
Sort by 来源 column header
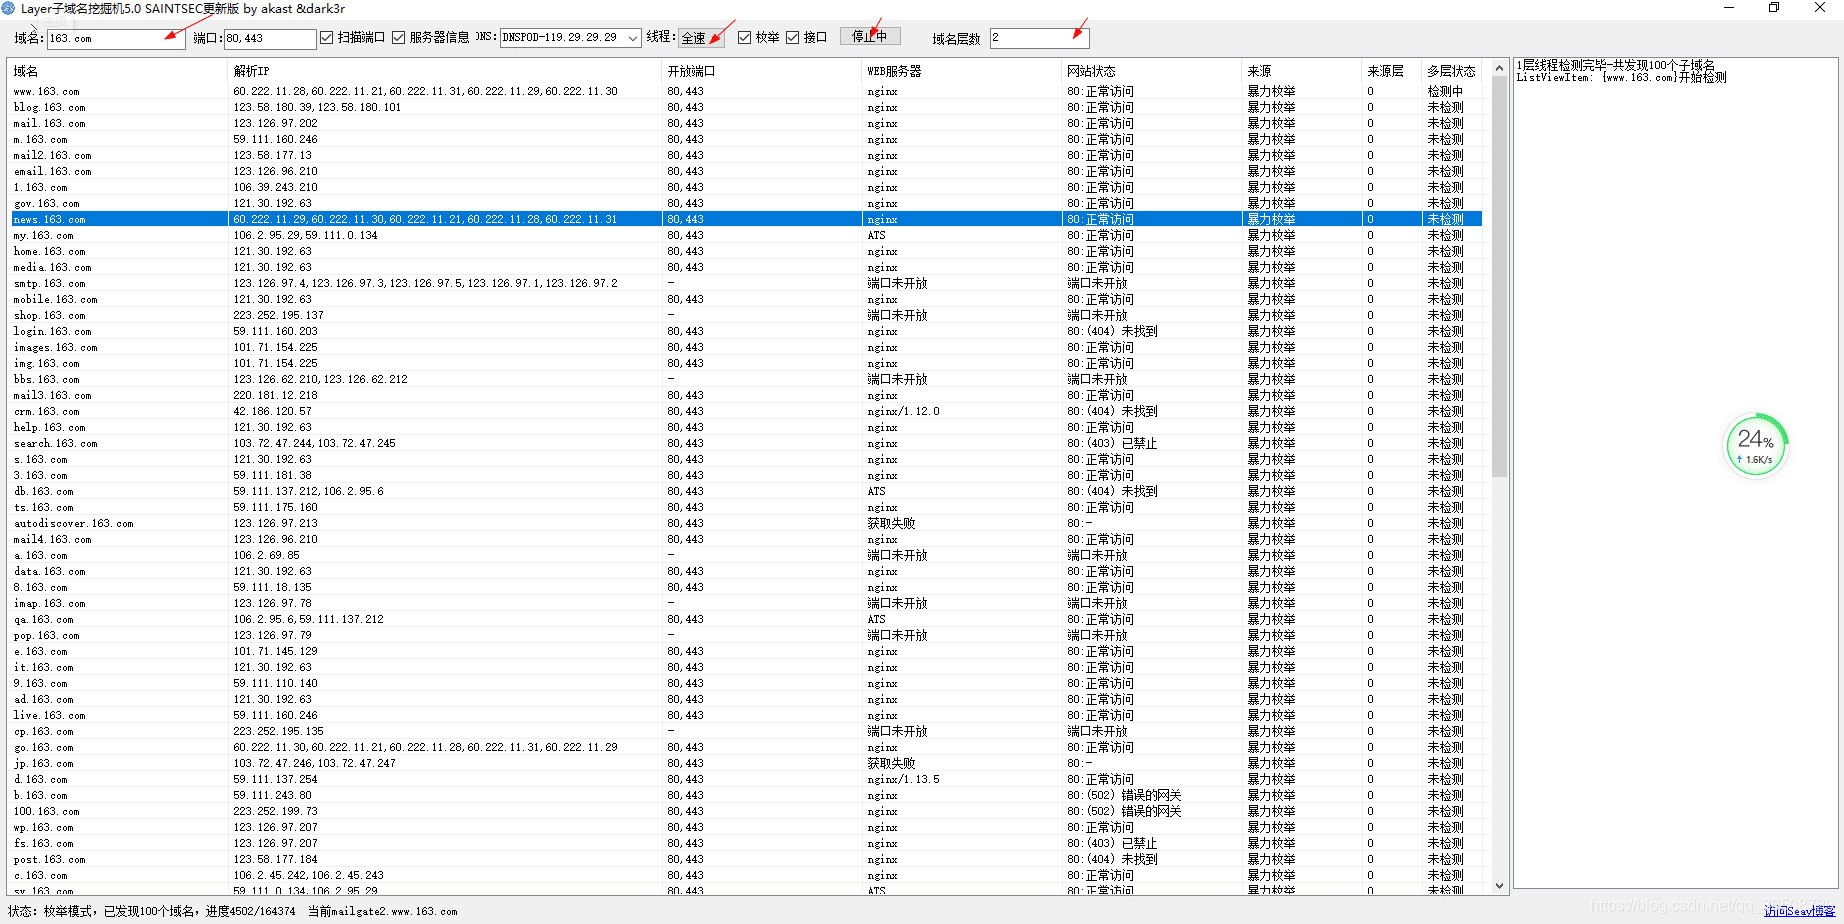[1302, 71]
